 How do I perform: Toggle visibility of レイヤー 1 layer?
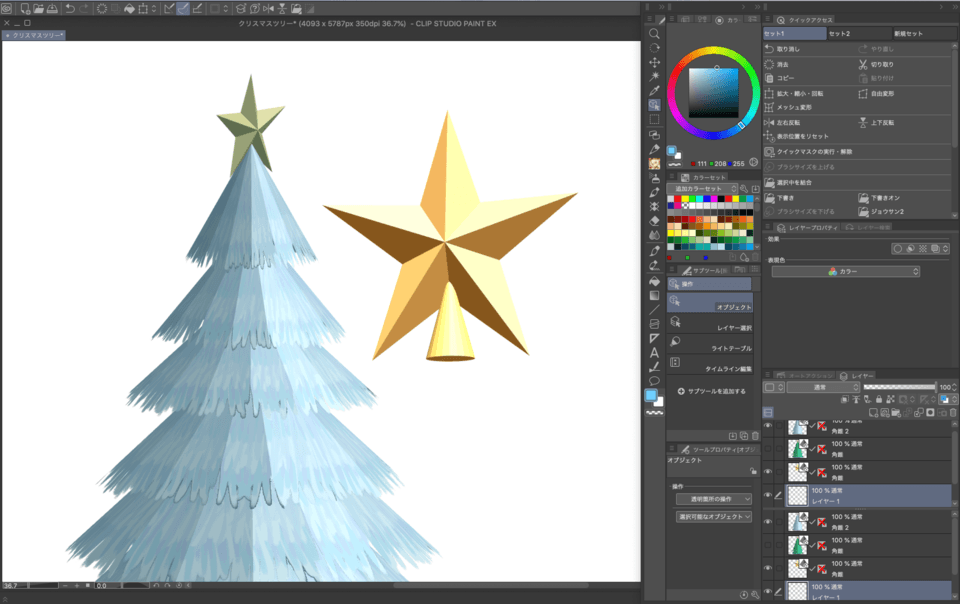coord(768,495)
